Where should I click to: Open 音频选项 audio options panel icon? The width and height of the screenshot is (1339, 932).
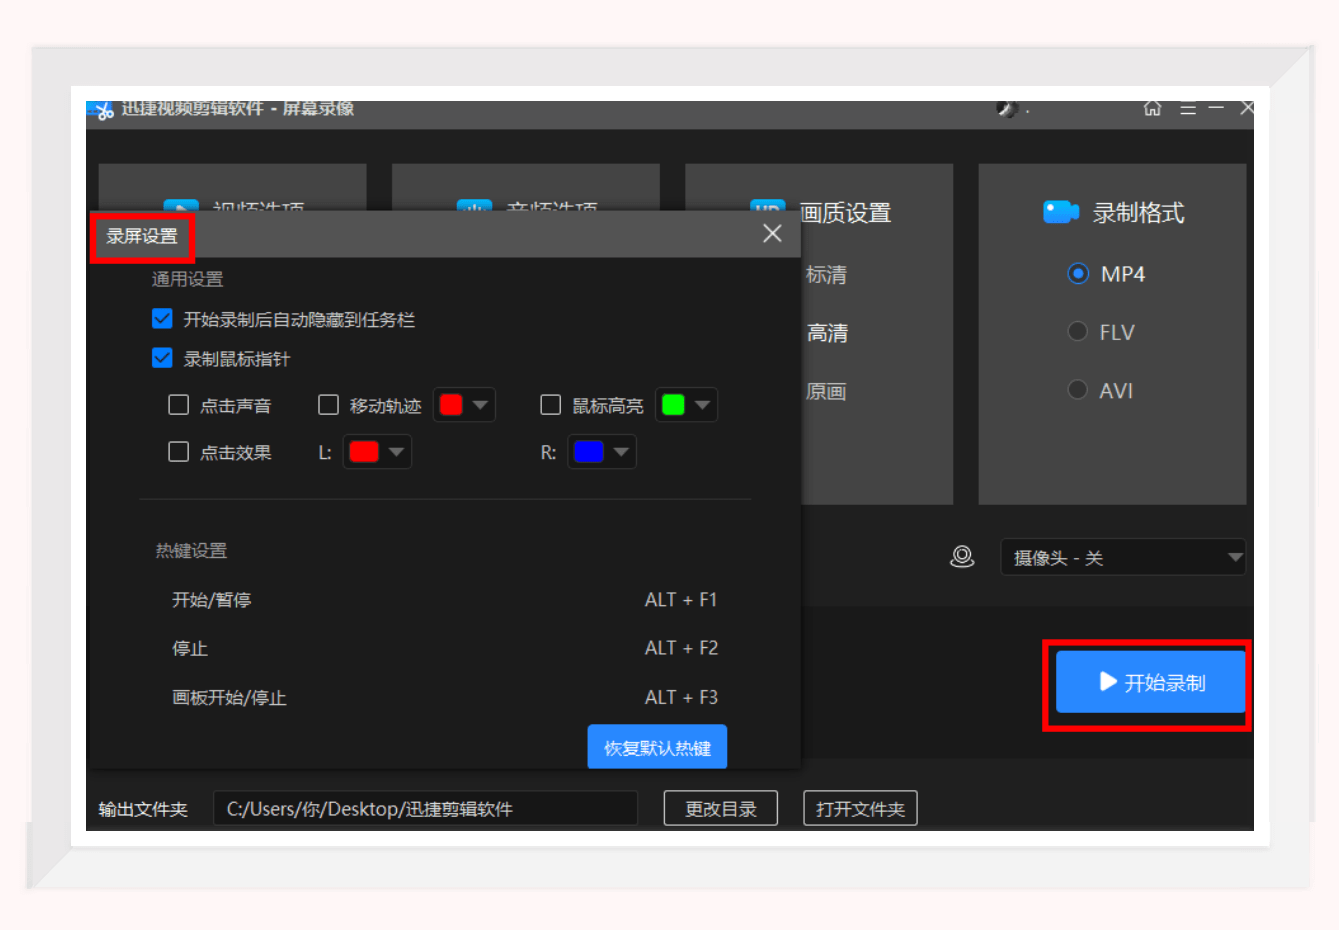[x=475, y=207]
